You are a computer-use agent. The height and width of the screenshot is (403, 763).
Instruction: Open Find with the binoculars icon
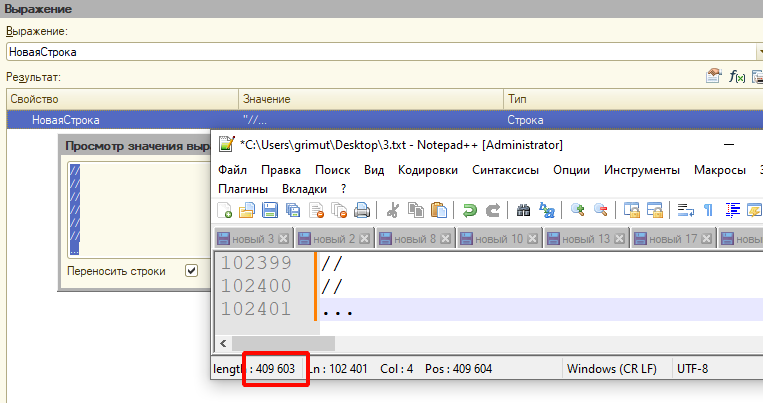pos(523,210)
